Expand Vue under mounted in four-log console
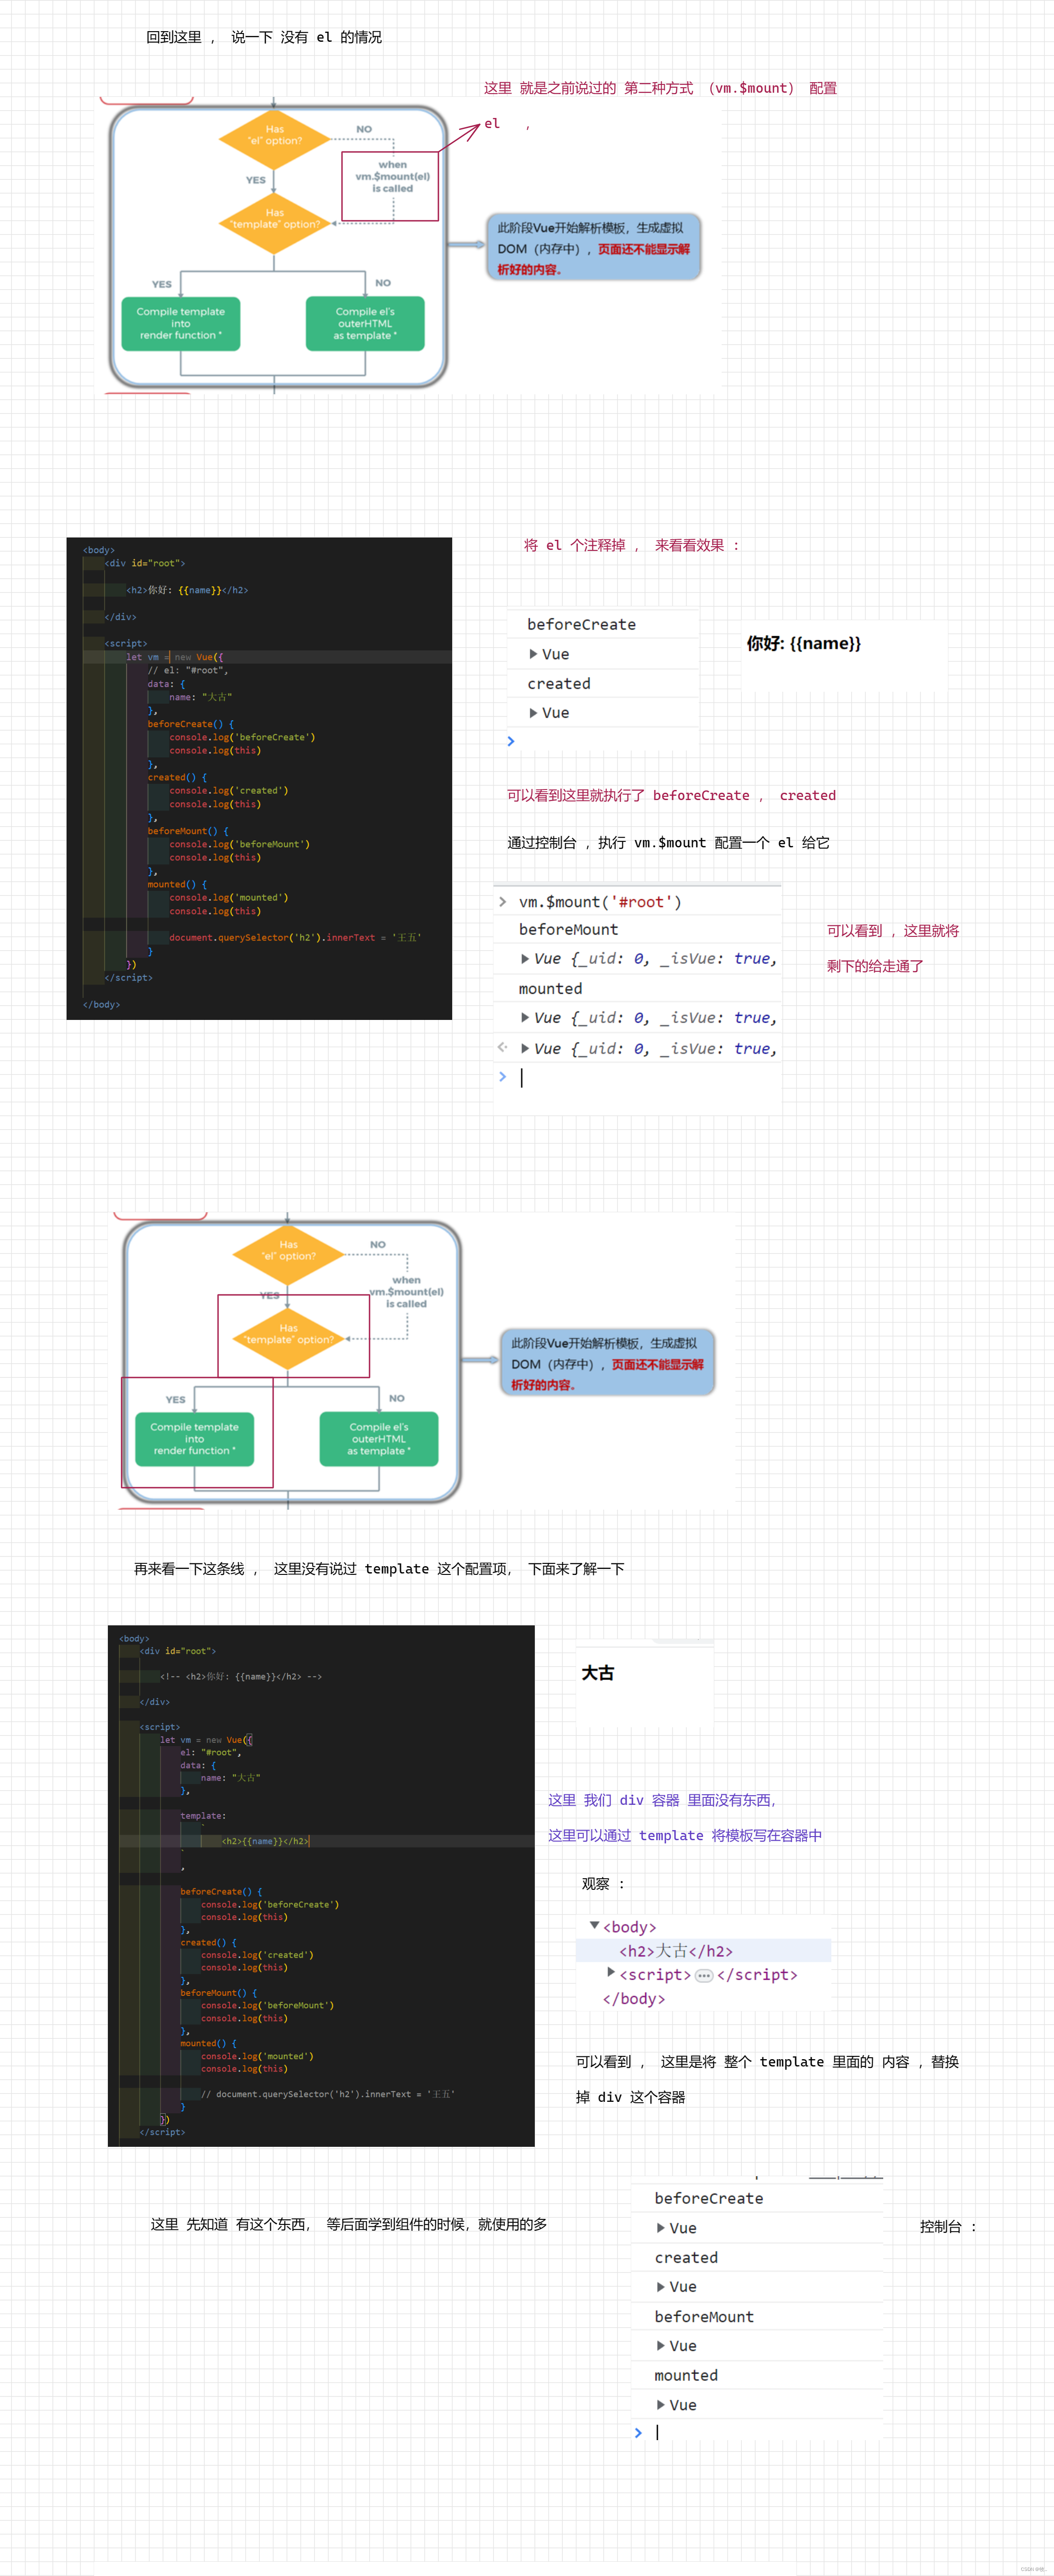The width and height of the screenshot is (1054, 2576). pos(661,2405)
